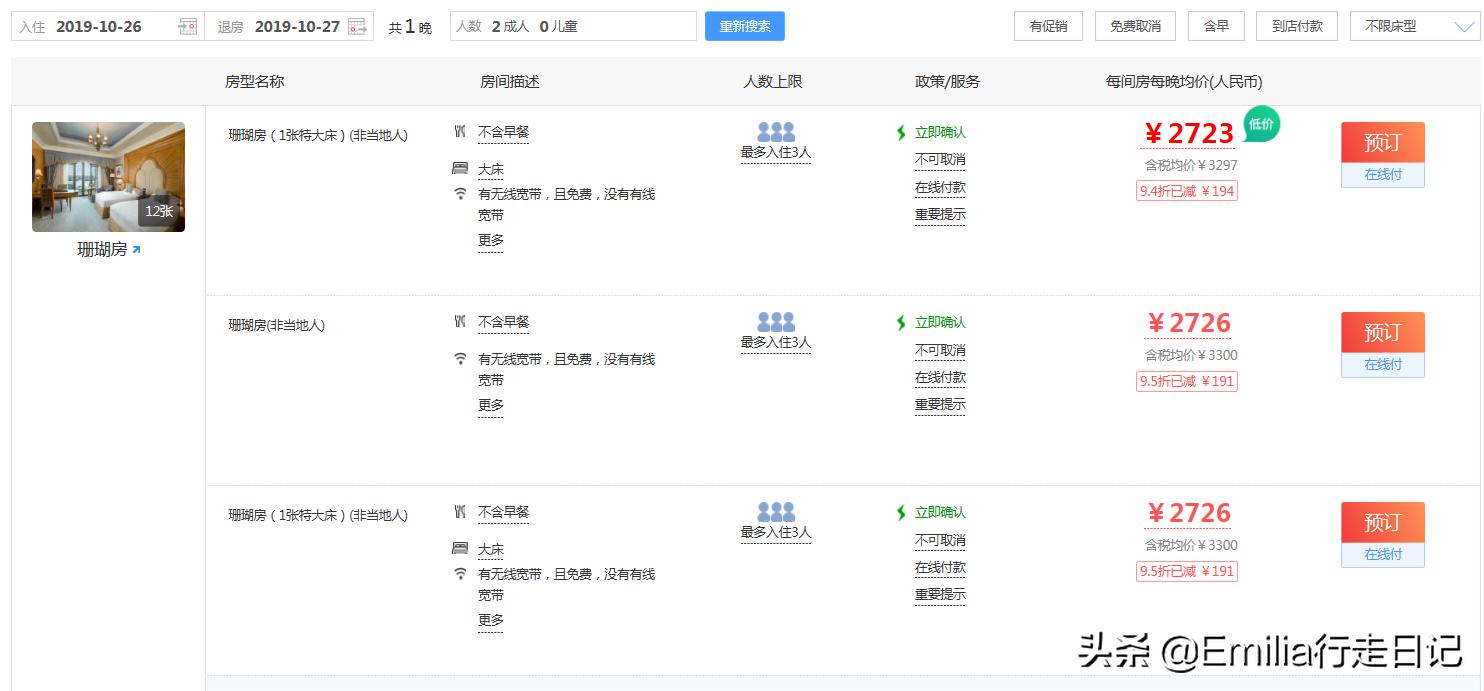1484x691 pixels.
Task: Click the WiFi icon in first room row
Action: click(460, 194)
